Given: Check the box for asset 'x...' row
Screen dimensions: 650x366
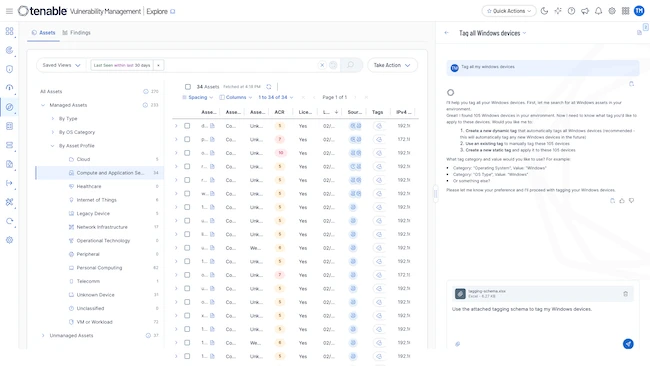Looking at the screenshot, I should click(187, 315).
